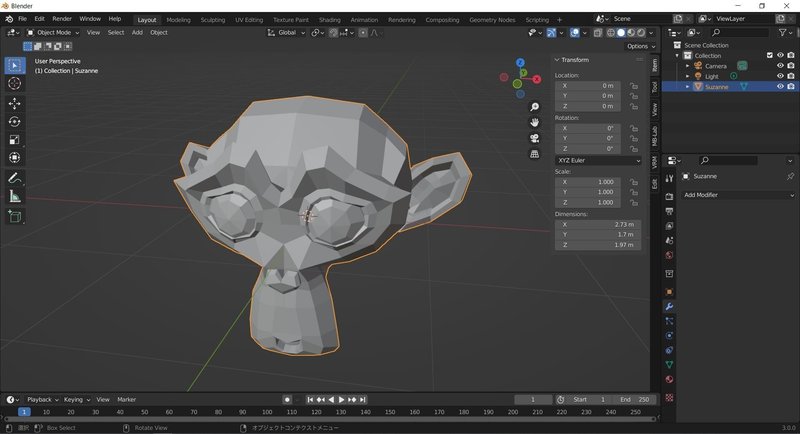Open the Material properties tab icon

coord(669,379)
